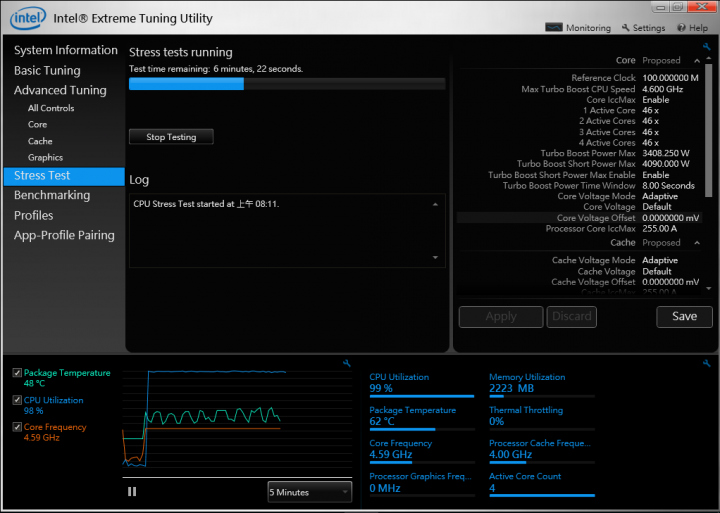Click the settings panel vertical scrollbar
The image size is (720, 513).
[709, 131]
